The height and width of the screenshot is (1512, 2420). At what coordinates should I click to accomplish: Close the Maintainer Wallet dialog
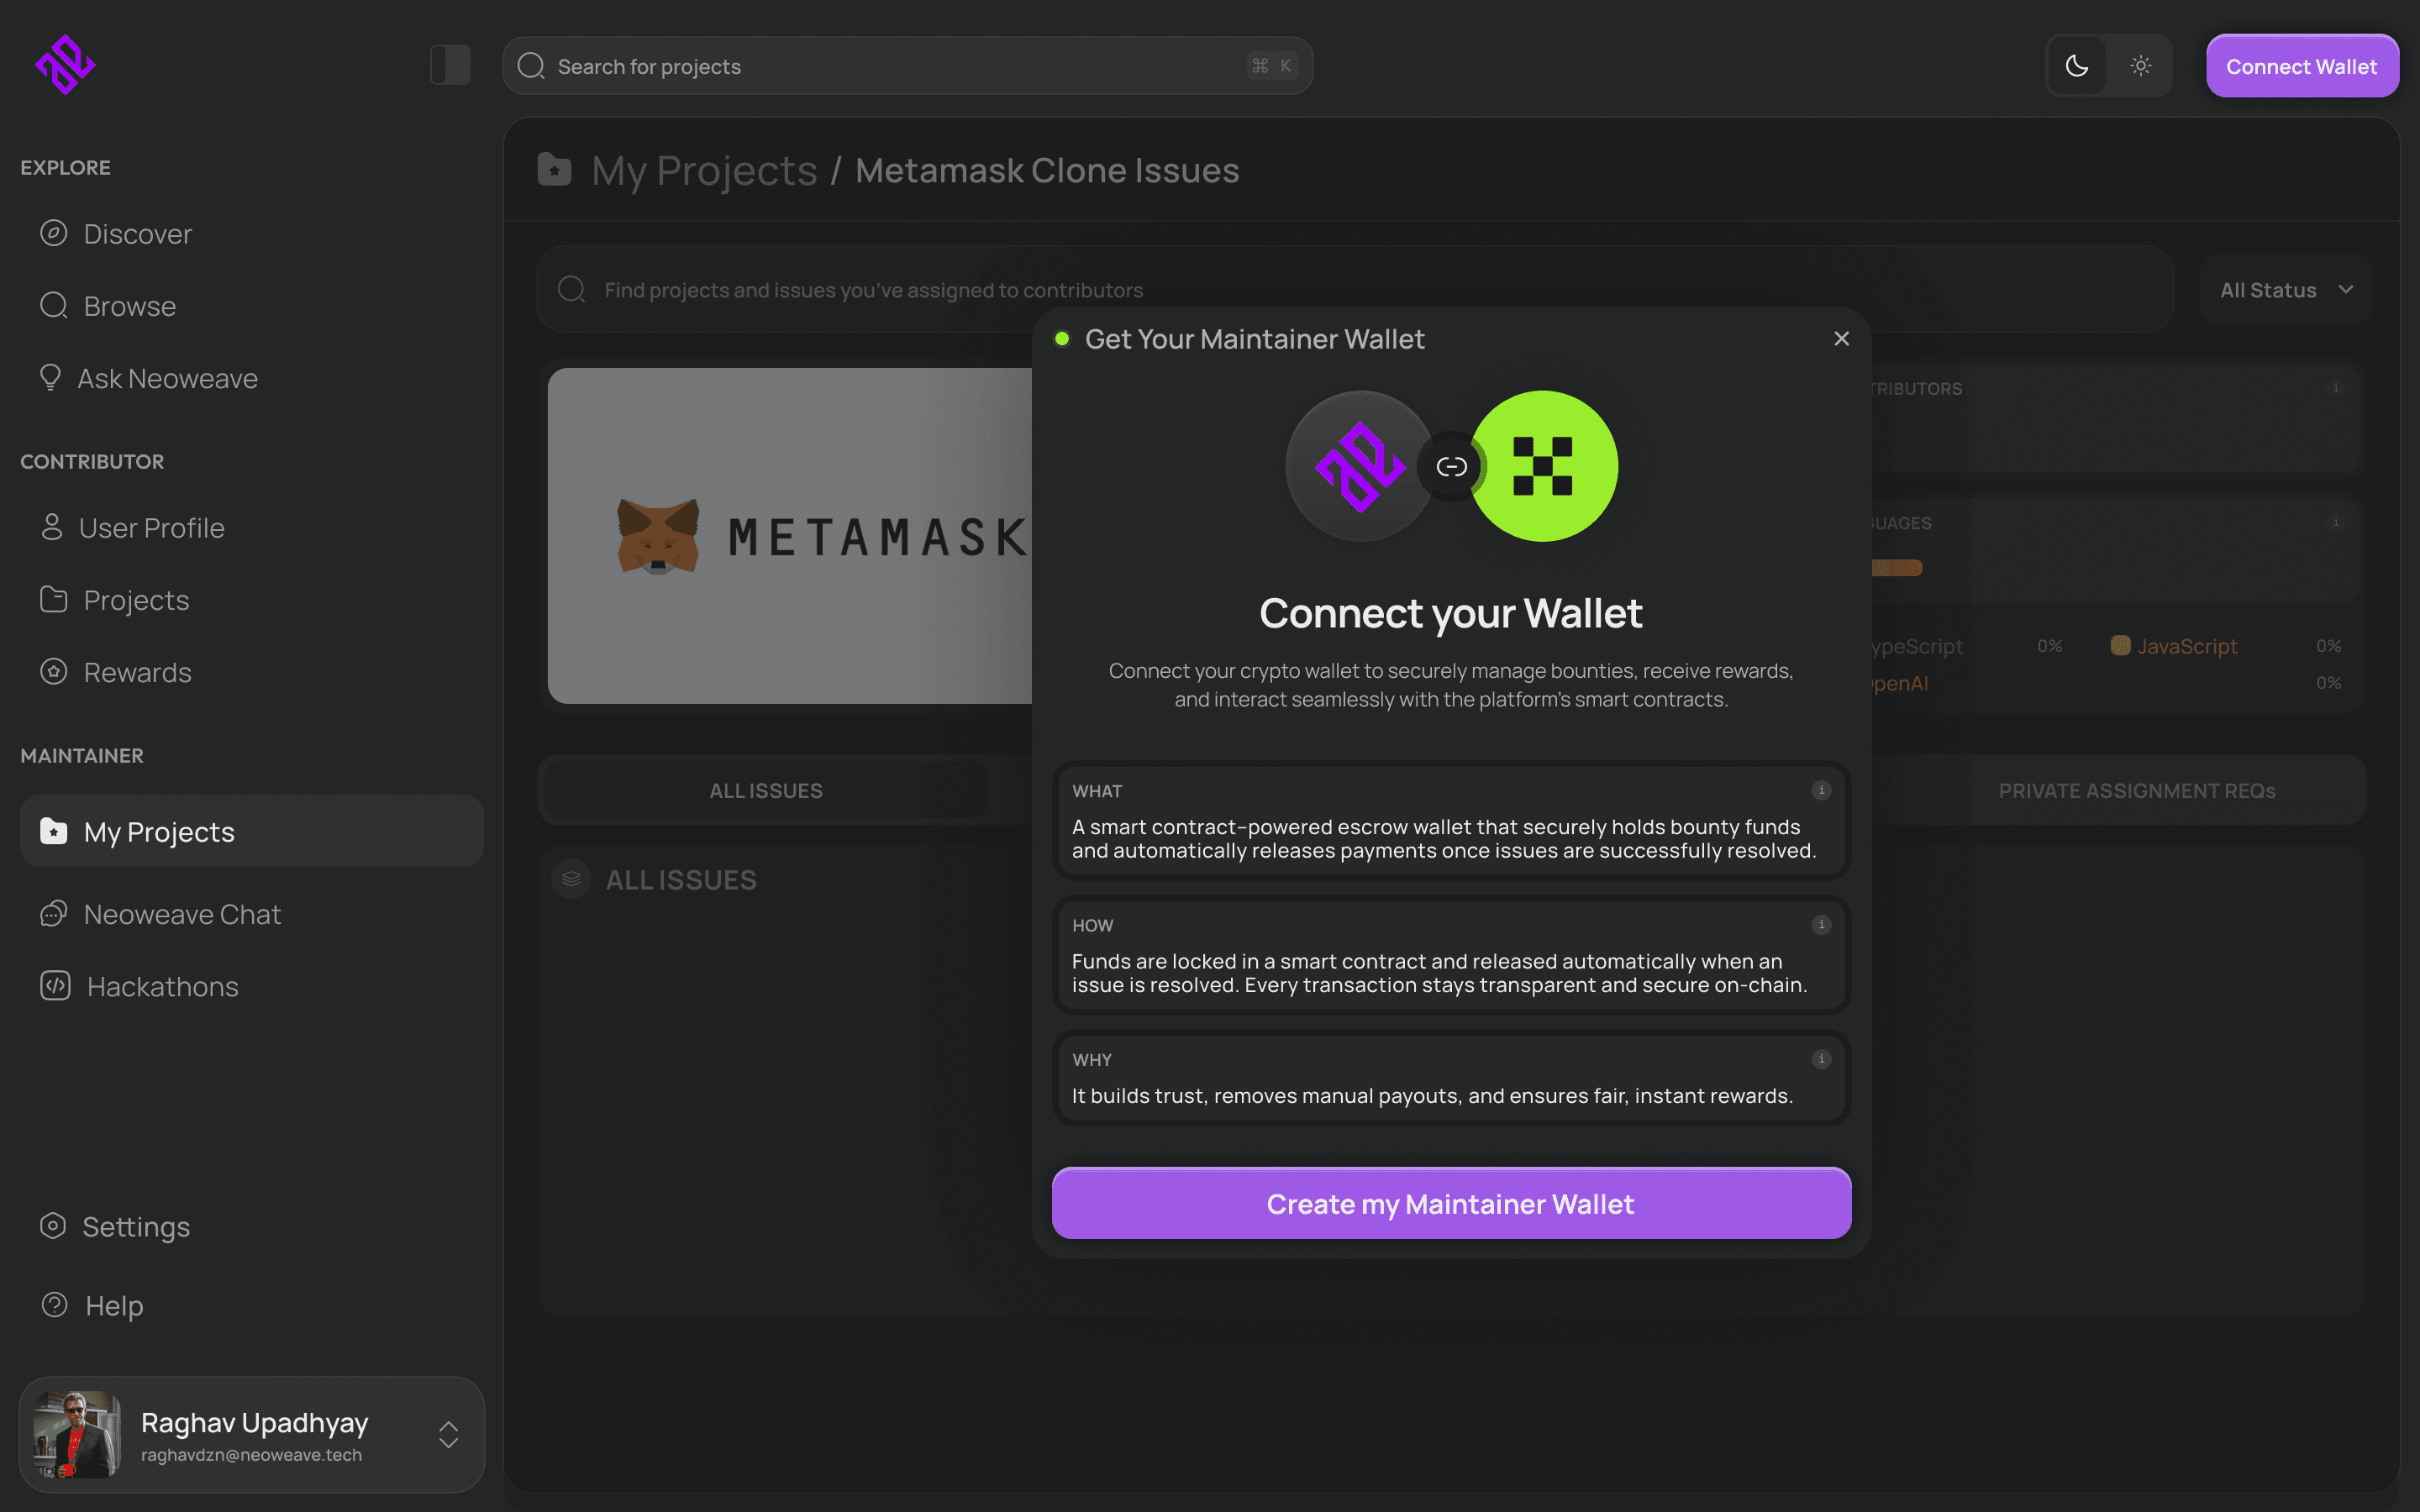[1841, 339]
